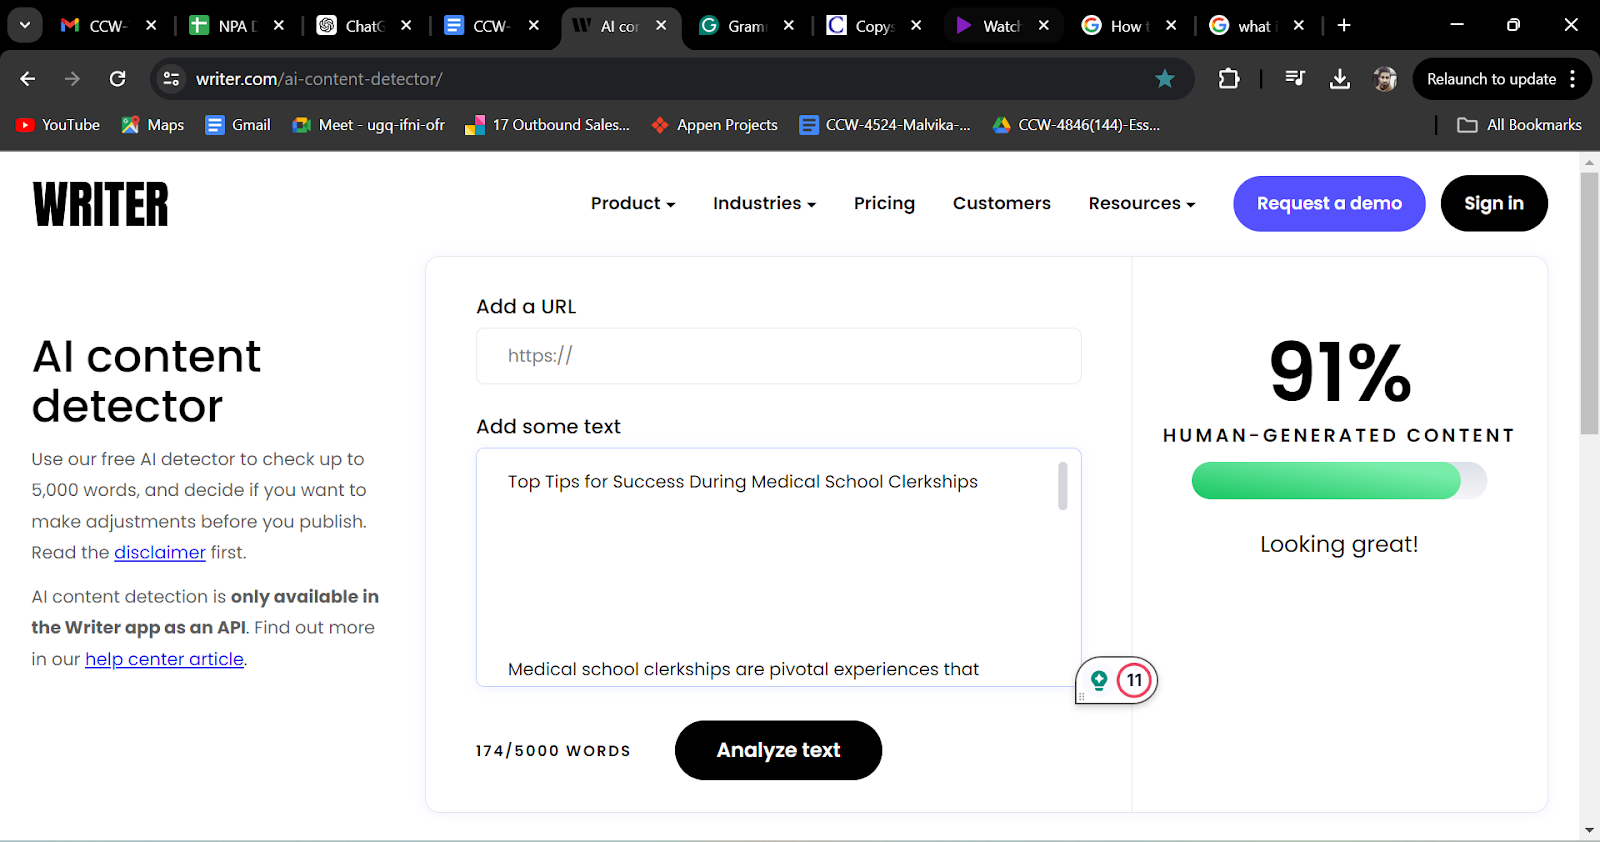The width and height of the screenshot is (1600, 842).
Task: Open the Customers page
Action: [1002, 203]
